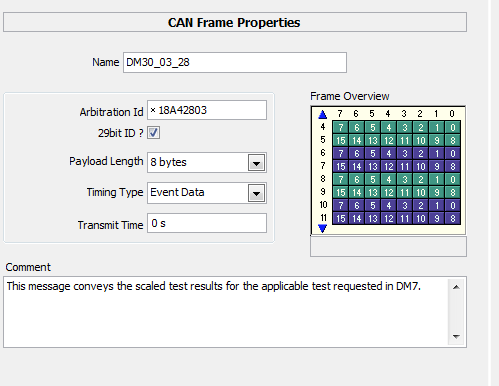Select green bit 4 cell in row 8
499x386 pixels.
coord(389,179)
